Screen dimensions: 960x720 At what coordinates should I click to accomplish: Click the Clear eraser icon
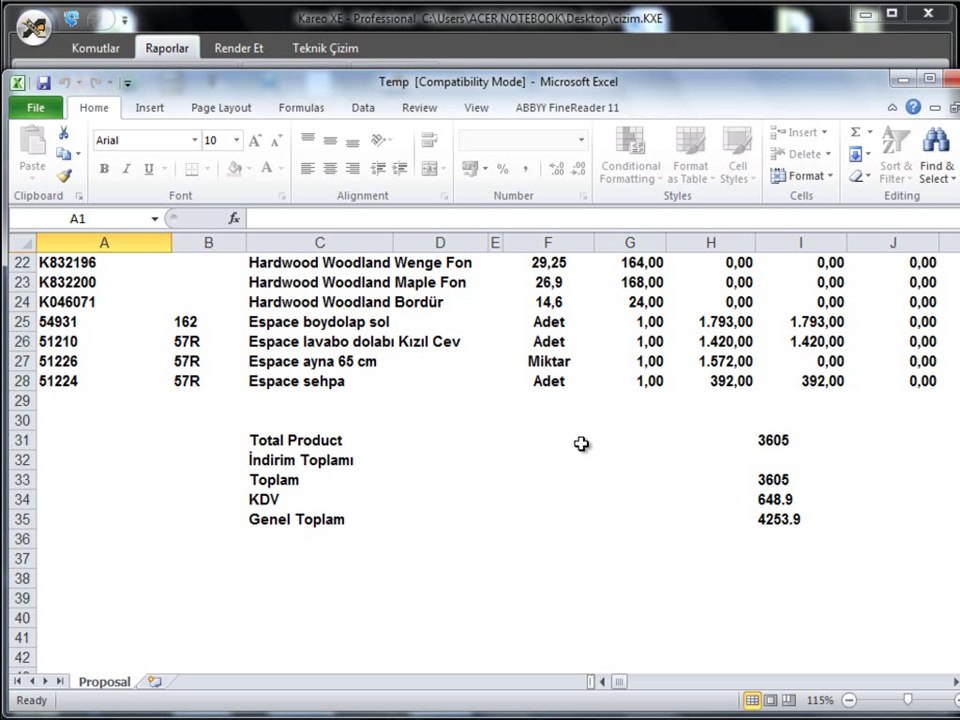click(856, 176)
